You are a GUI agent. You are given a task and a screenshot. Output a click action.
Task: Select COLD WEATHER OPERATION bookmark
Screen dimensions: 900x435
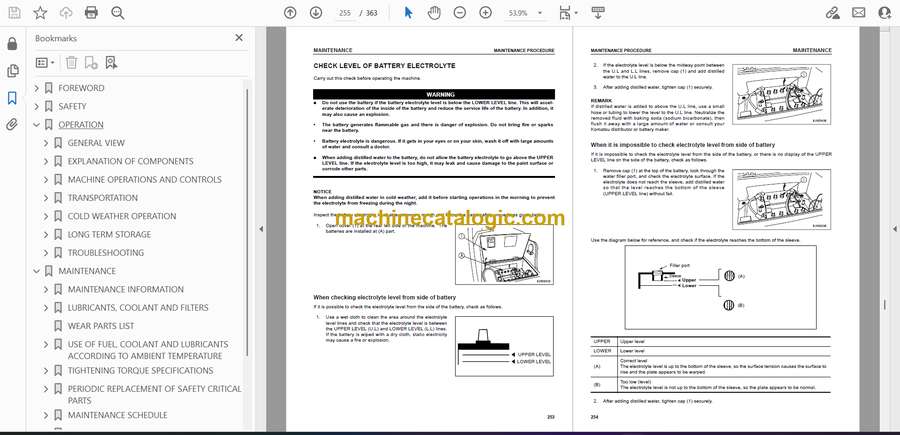[x=122, y=216]
